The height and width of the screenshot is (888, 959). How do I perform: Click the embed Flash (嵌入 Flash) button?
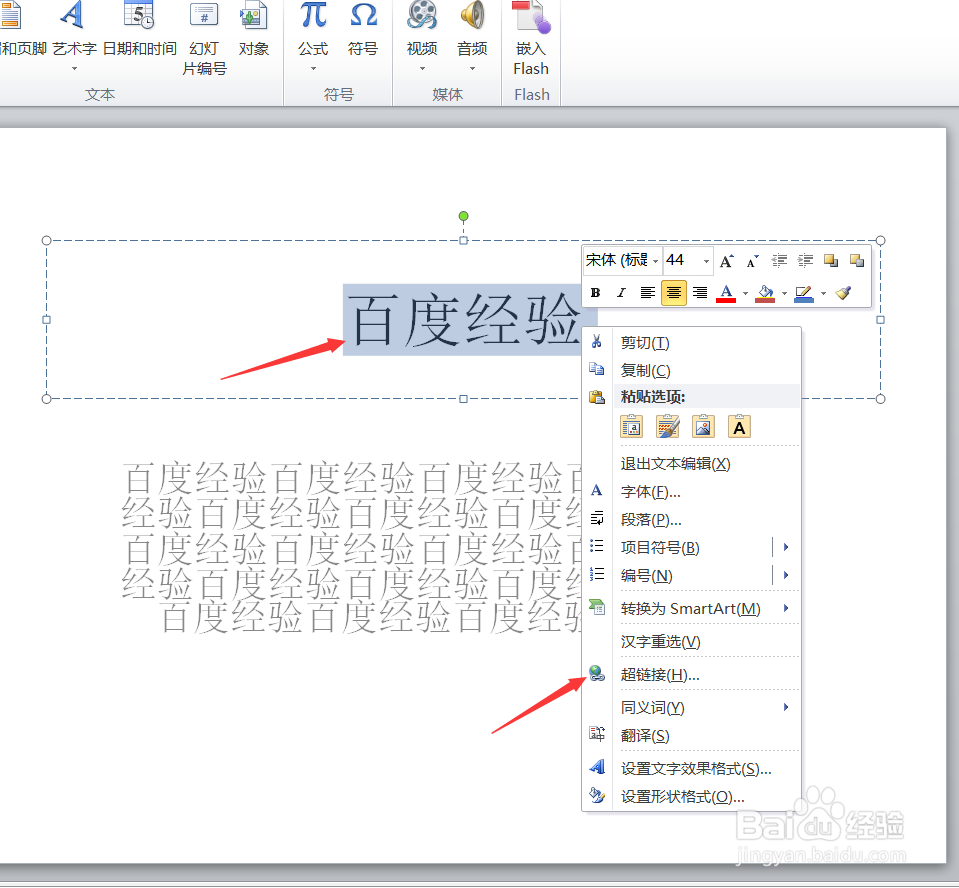[531, 38]
